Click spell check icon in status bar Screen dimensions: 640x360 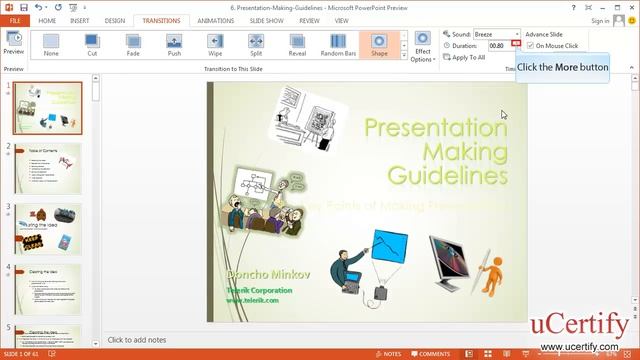click(x=52, y=354)
